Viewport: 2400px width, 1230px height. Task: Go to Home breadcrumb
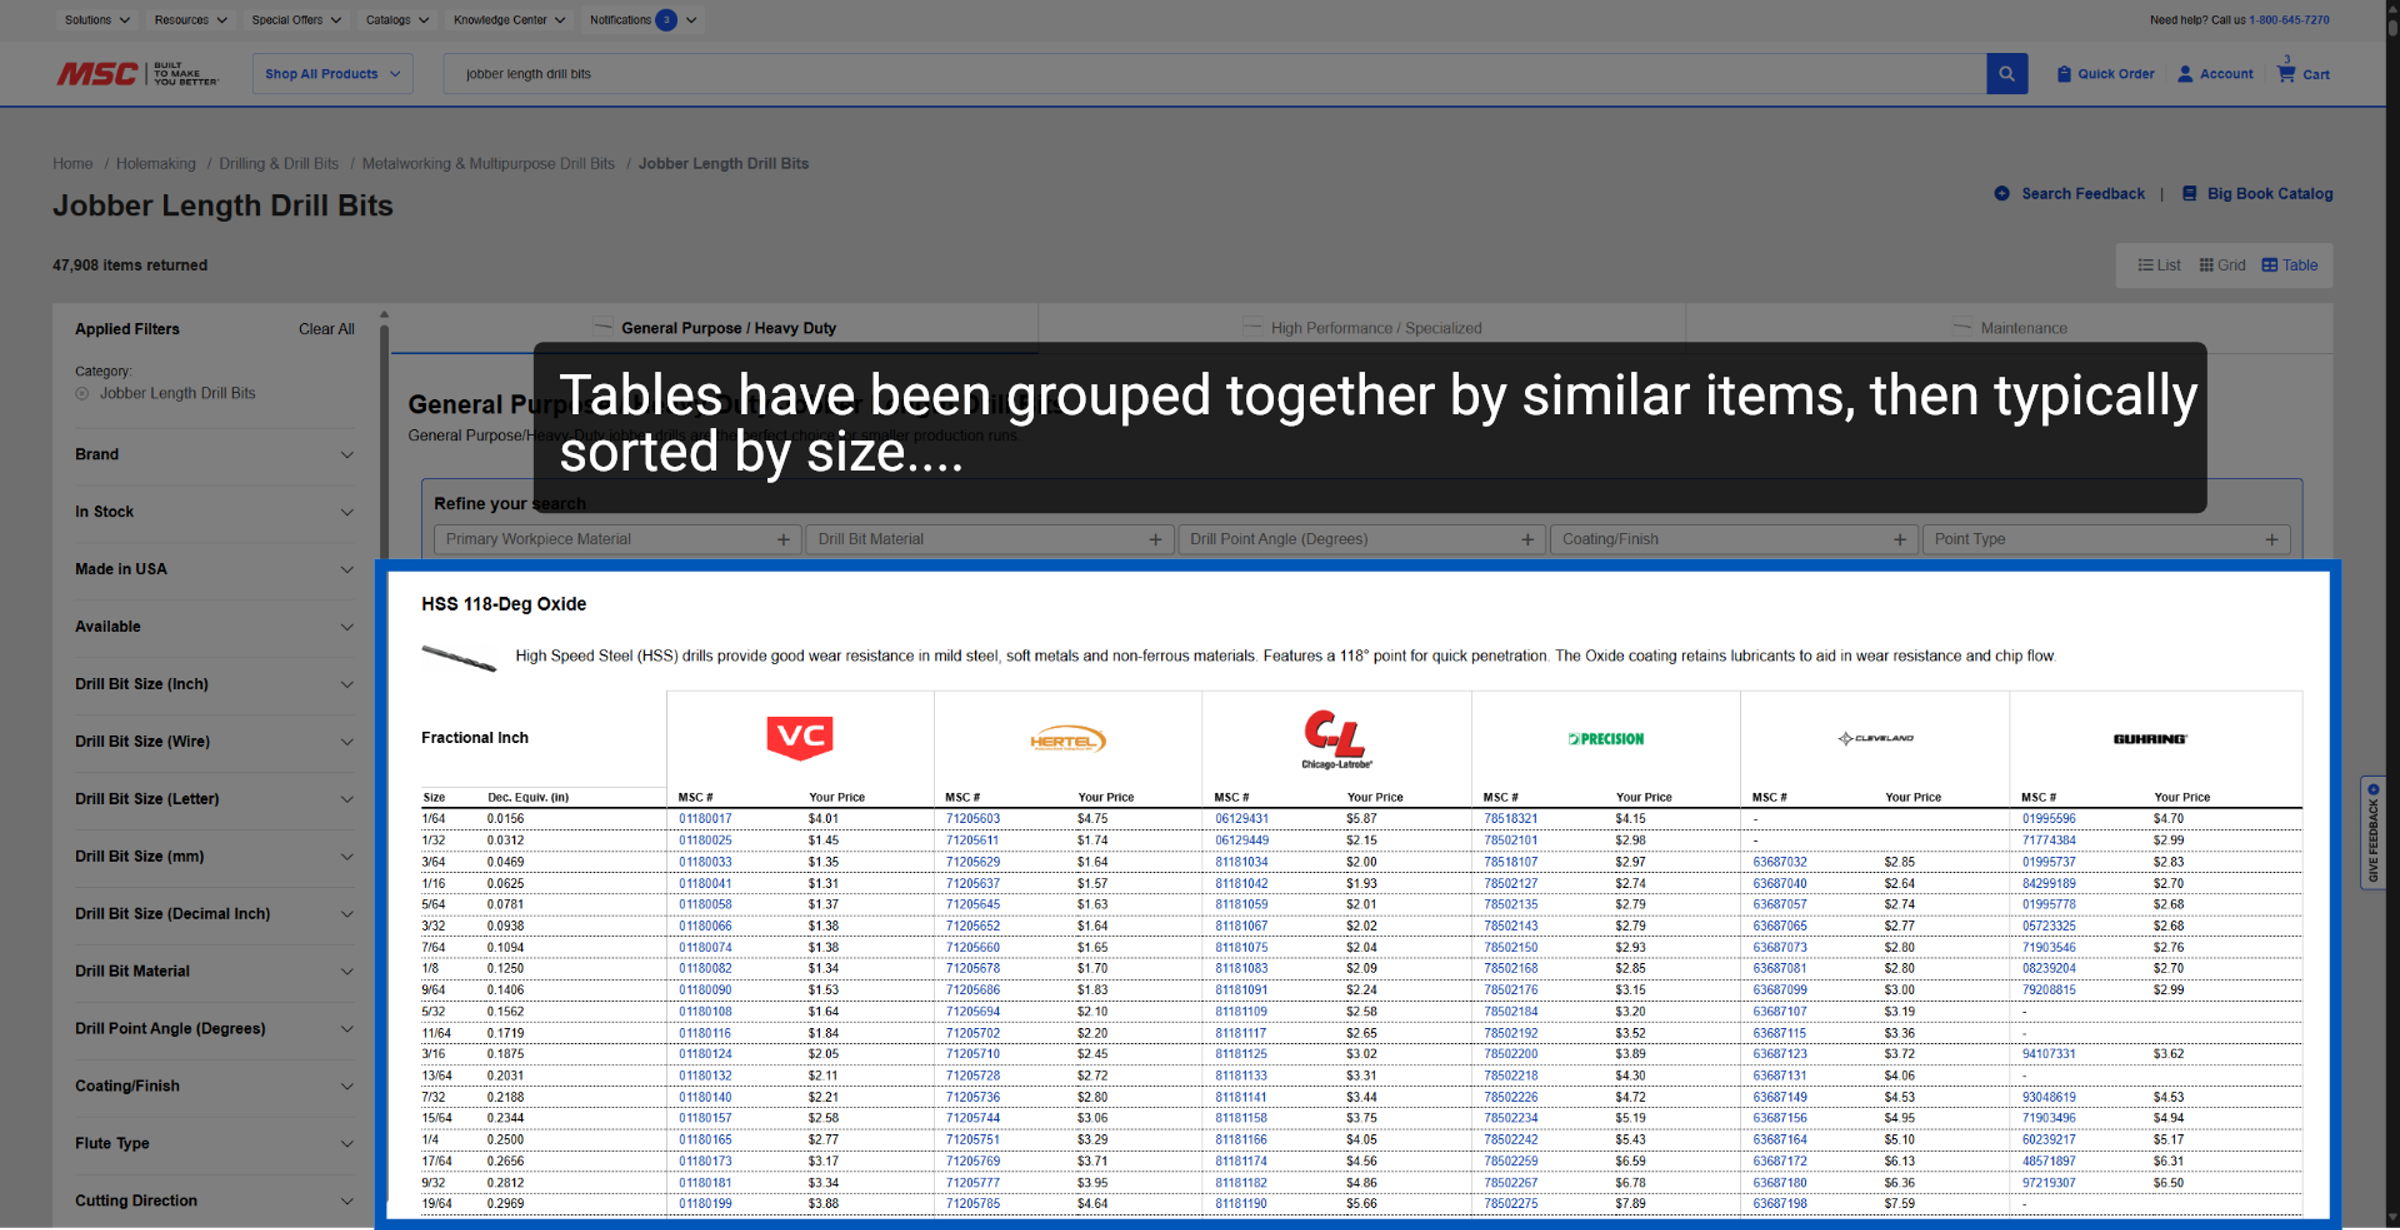pos(73,164)
